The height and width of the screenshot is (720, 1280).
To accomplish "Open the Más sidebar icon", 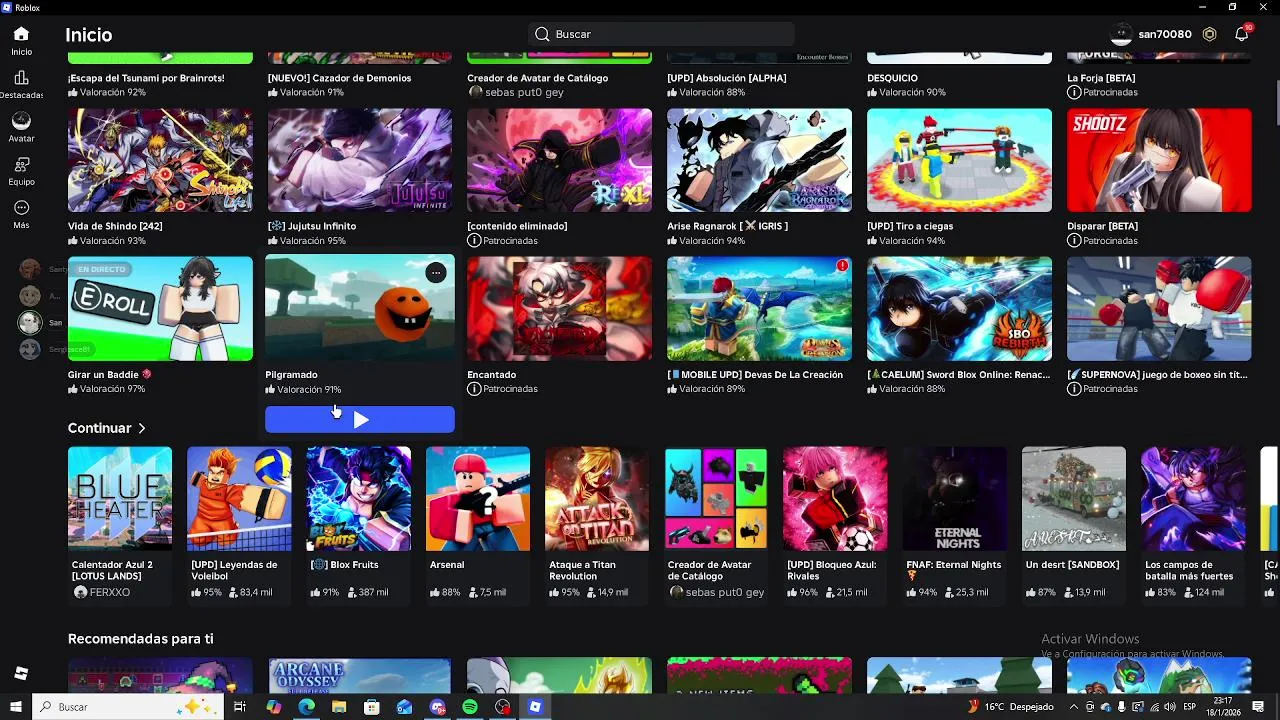I will (21, 208).
